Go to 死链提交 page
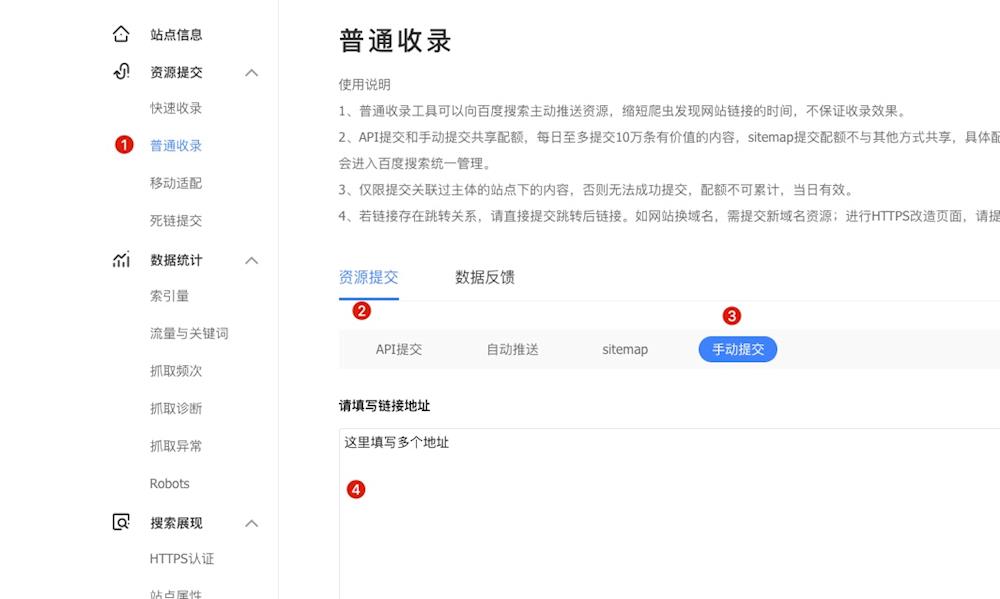1000x599 pixels. [x=176, y=221]
